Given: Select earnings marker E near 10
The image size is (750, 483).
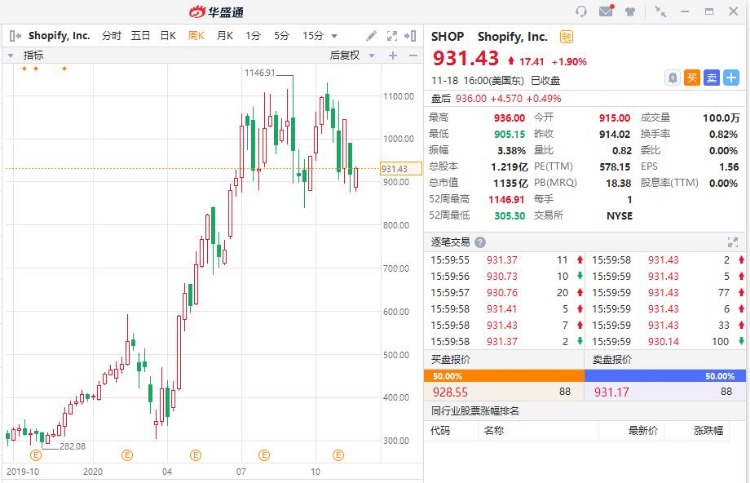Looking at the screenshot, I should pos(338,455).
